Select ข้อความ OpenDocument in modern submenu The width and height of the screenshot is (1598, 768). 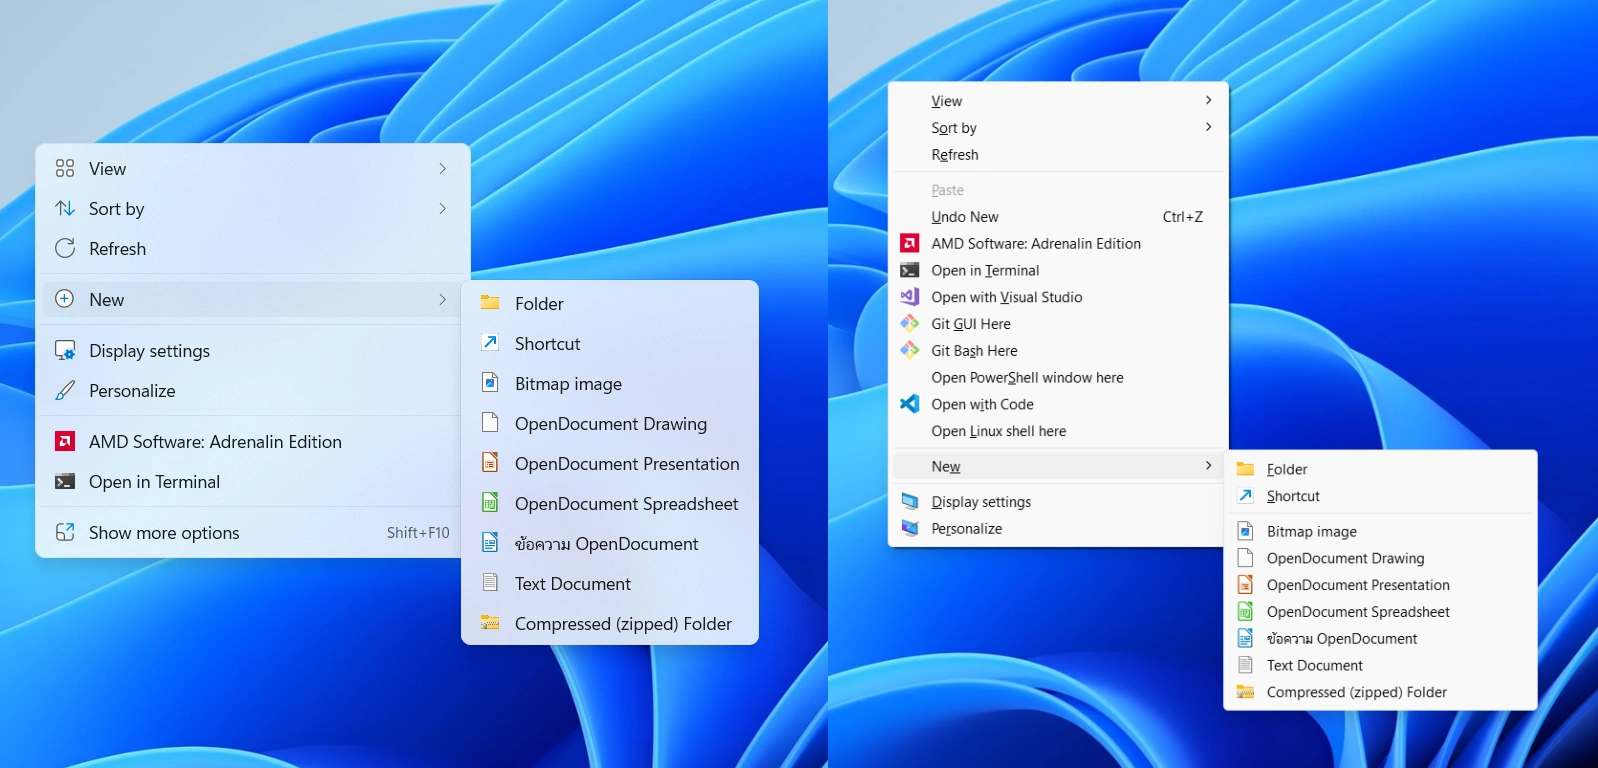(610, 543)
